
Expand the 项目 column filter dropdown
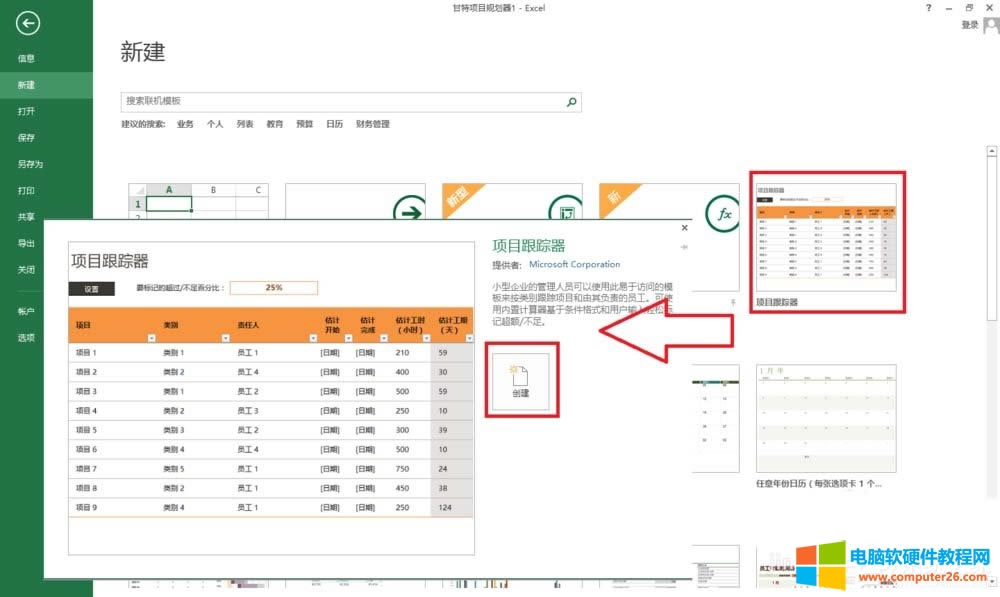[x=150, y=339]
